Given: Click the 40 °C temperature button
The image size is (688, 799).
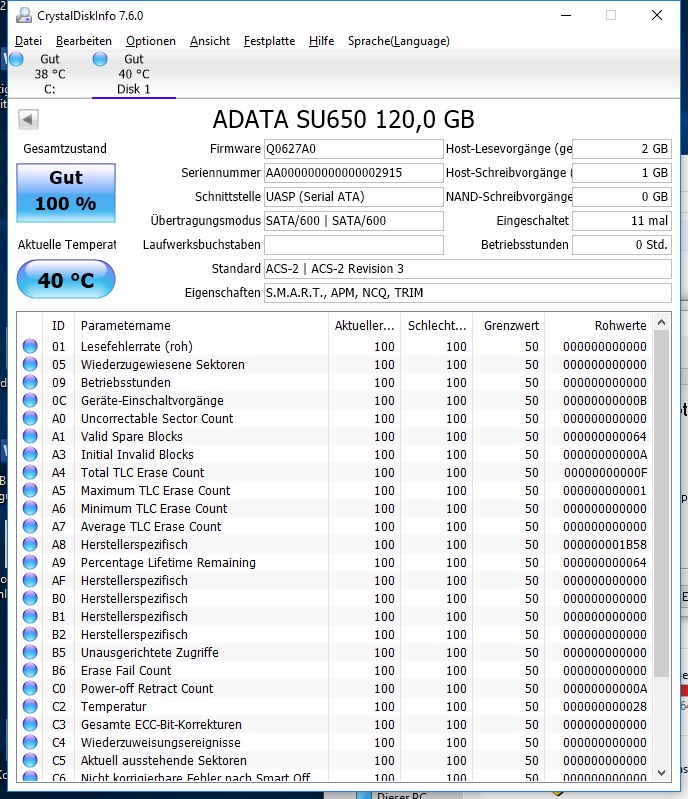Looking at the screenshot, I should click(x=66, y=279).
